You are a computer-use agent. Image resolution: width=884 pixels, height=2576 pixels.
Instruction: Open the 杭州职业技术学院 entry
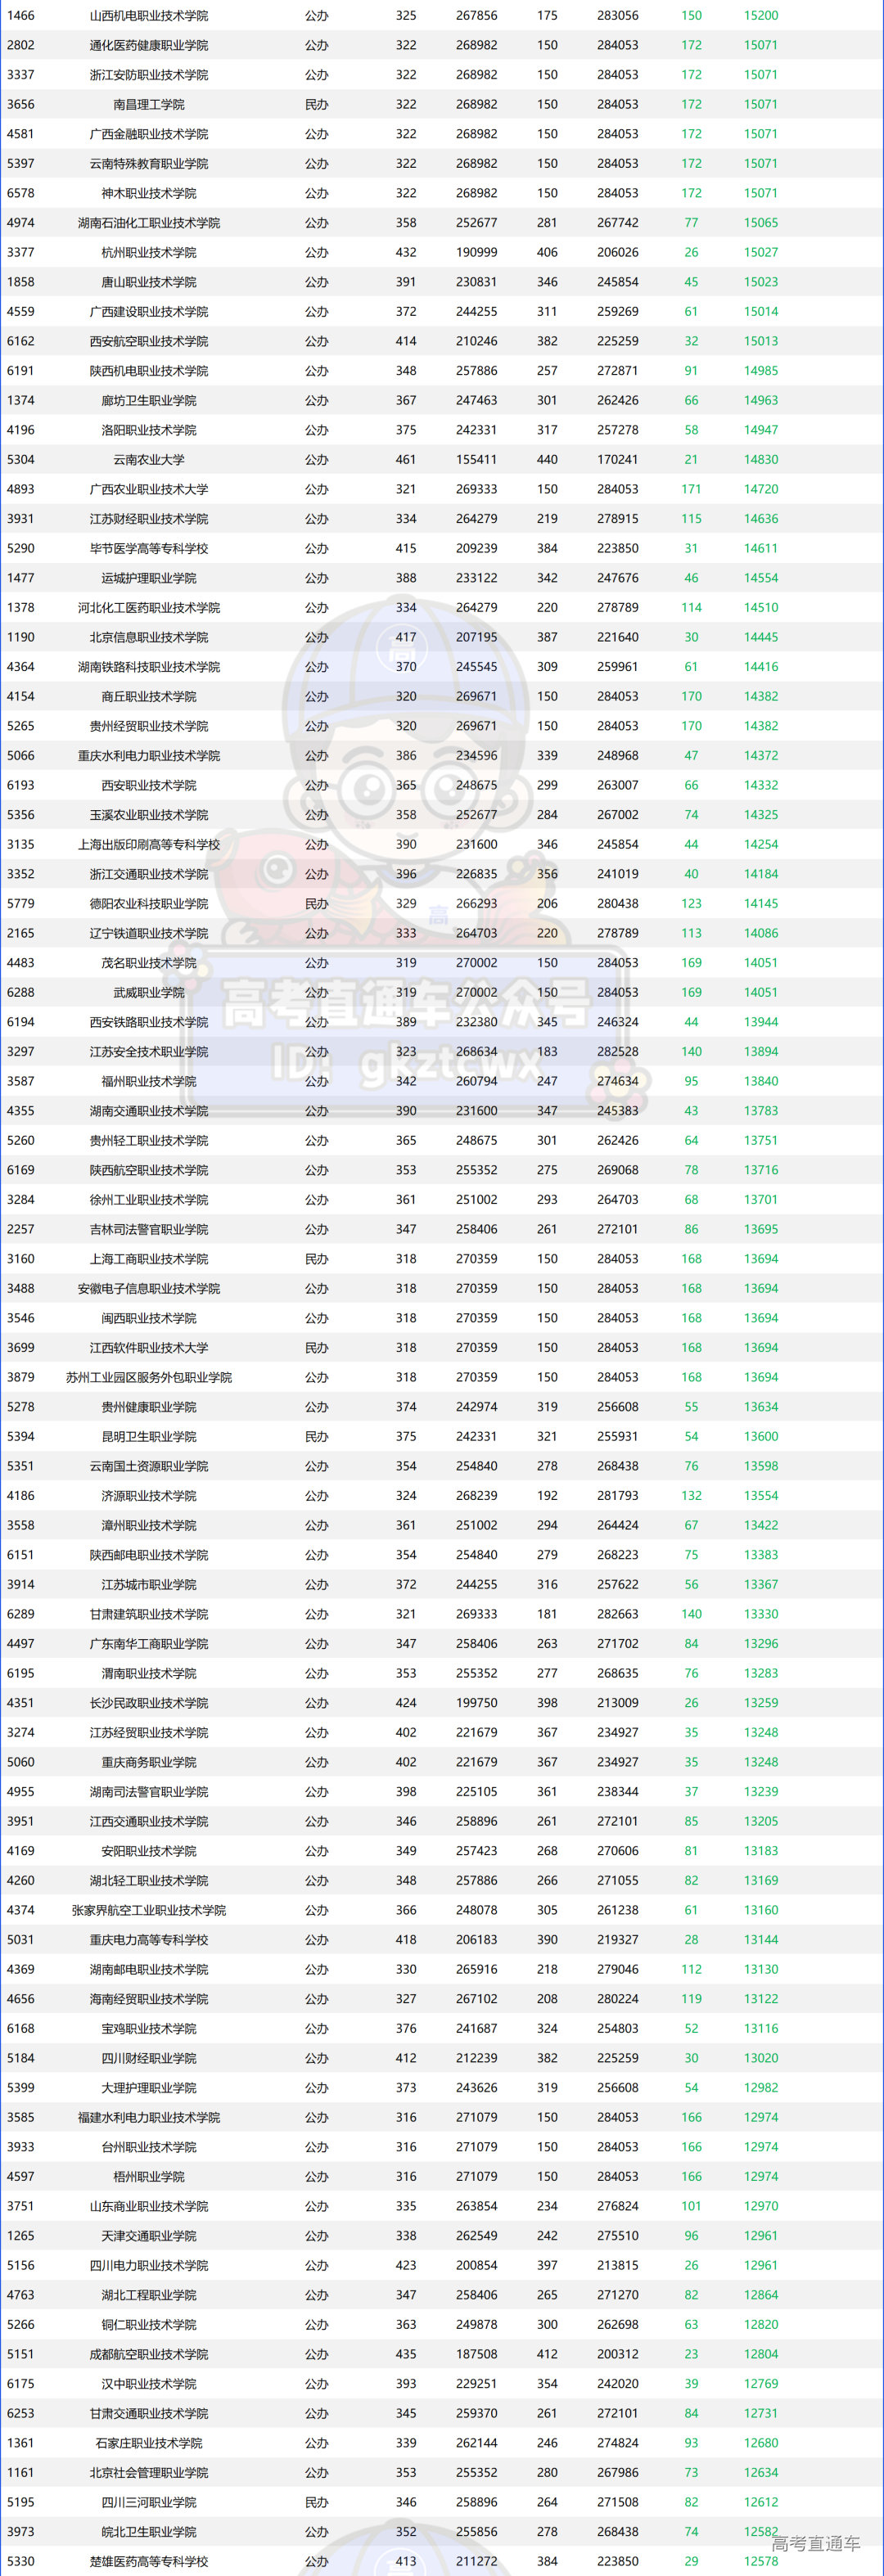tap(149, 253)
